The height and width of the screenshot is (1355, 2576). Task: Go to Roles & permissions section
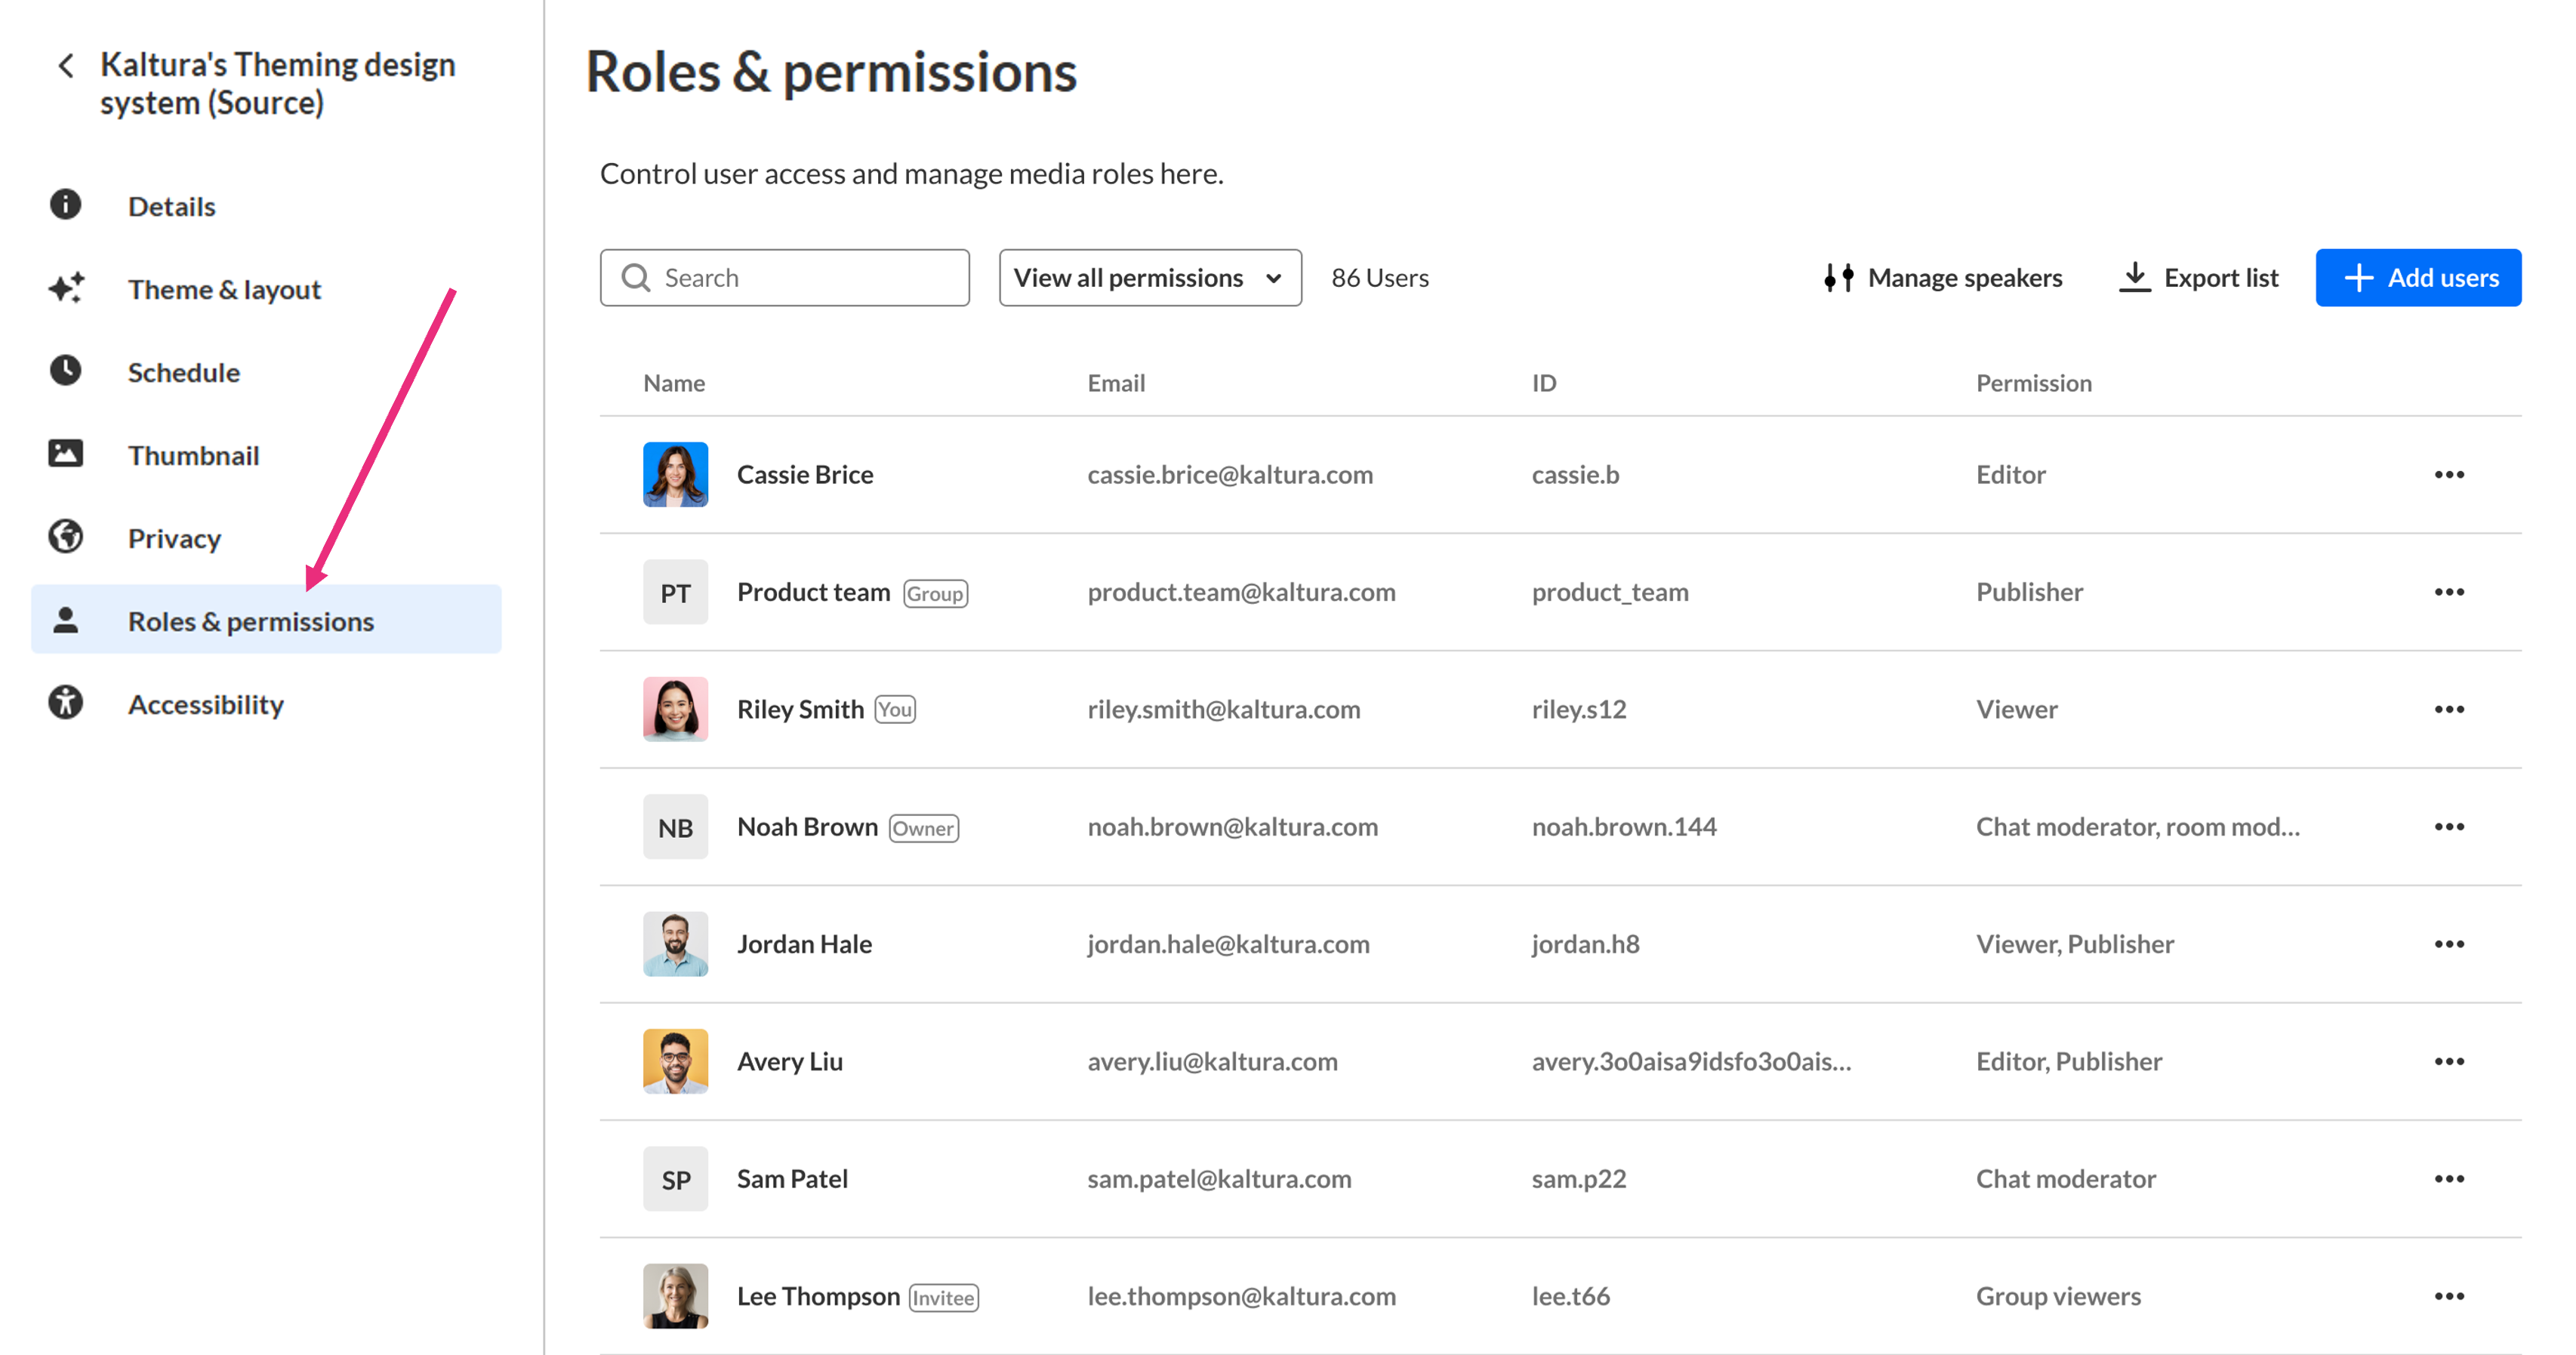click(250, 620)
